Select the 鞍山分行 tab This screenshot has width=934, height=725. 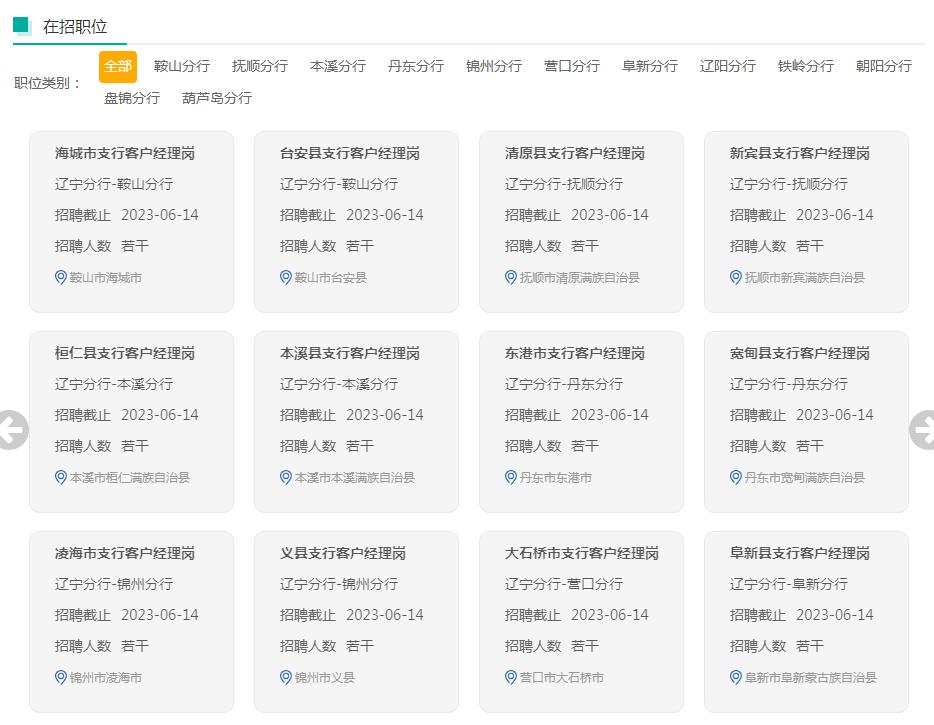[181, 65]
